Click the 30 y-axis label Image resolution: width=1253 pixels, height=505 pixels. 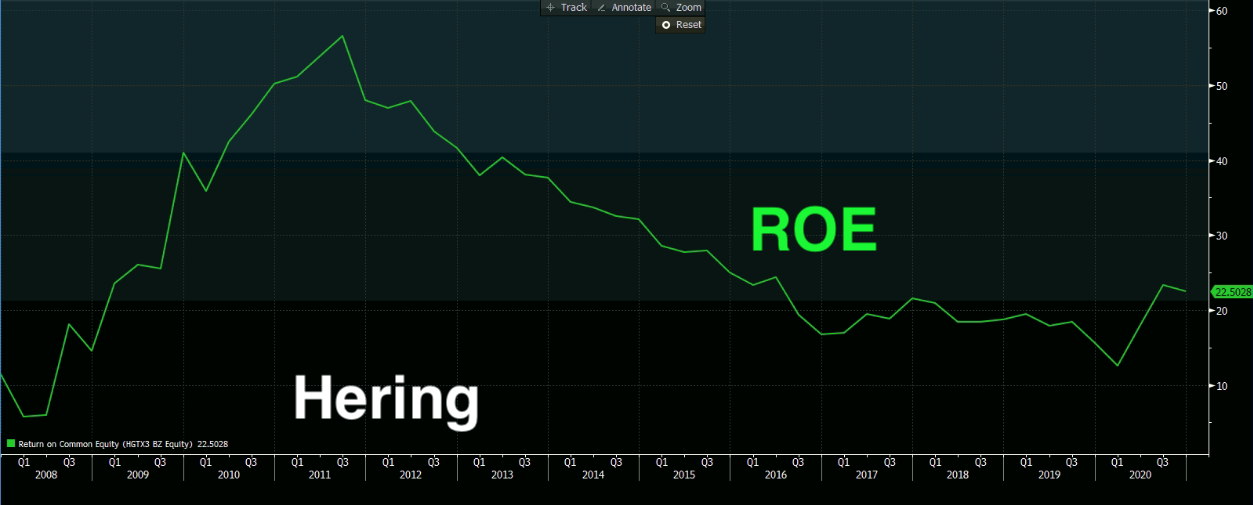coord(1222,236)
